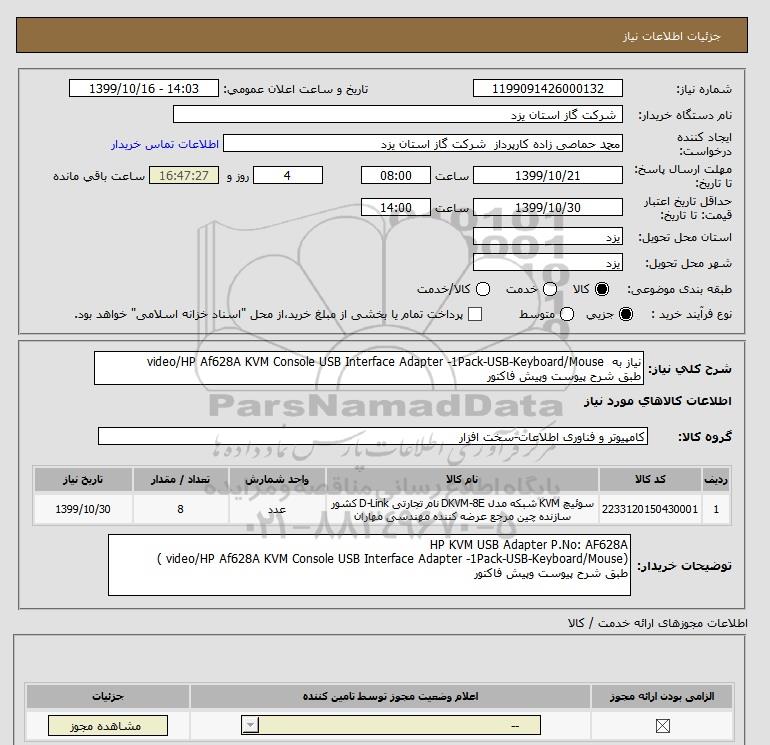Select the خدمت radio button

point(550,289)
